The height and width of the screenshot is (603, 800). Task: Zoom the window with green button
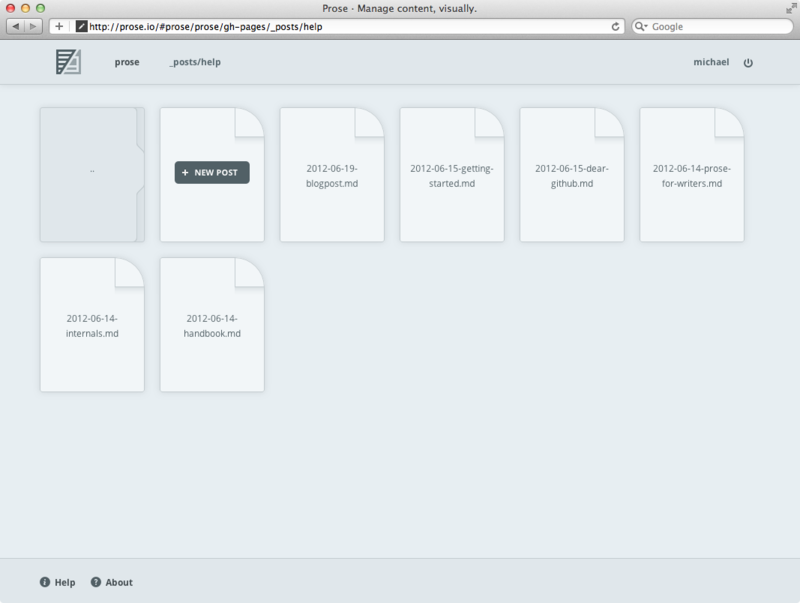pos(40,8)
